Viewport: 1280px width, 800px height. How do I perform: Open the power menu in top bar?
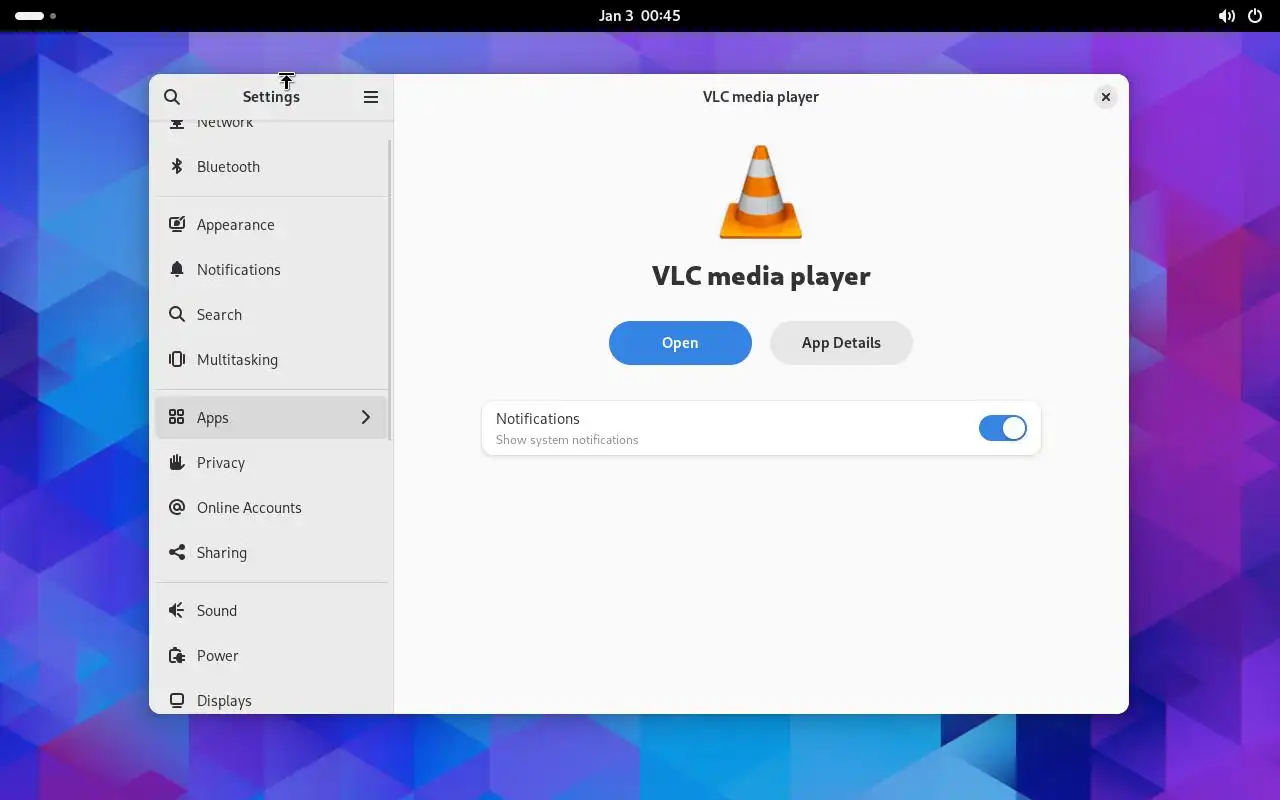(x=1255, y=16)
